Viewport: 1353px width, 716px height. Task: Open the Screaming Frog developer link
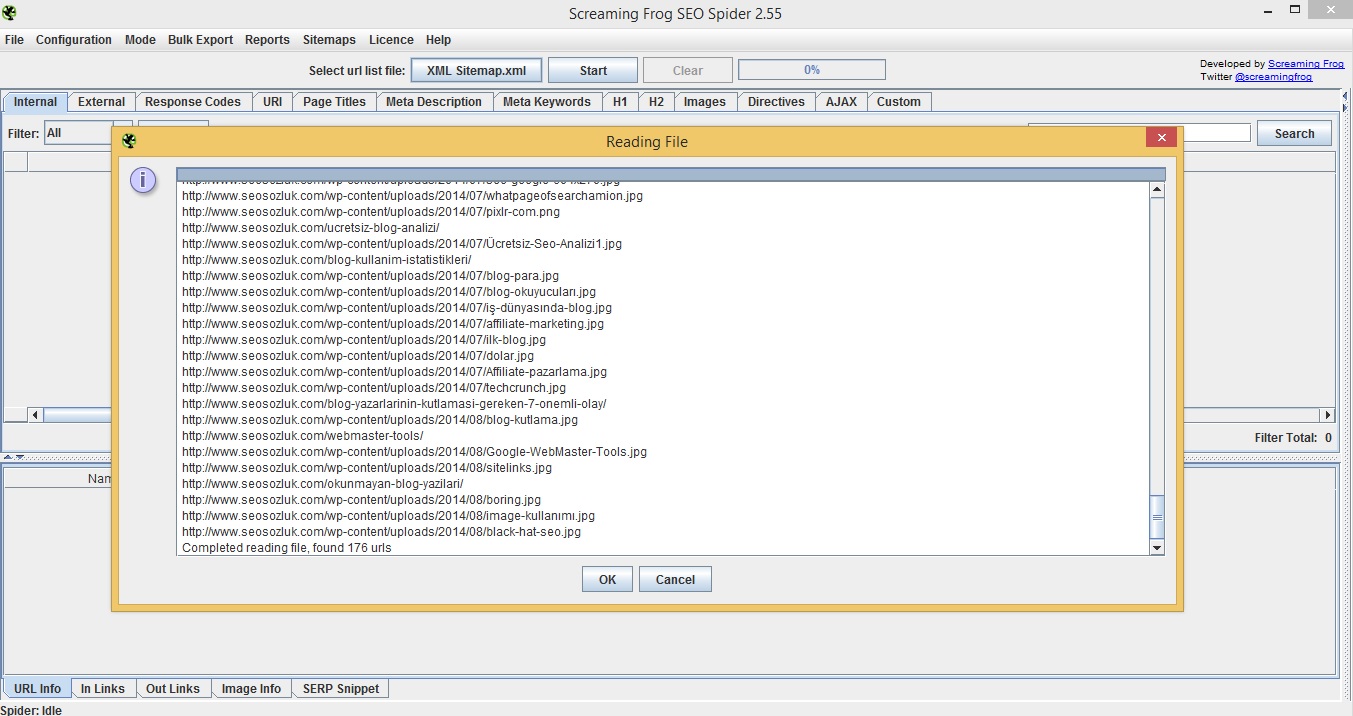coord(1306,64)
